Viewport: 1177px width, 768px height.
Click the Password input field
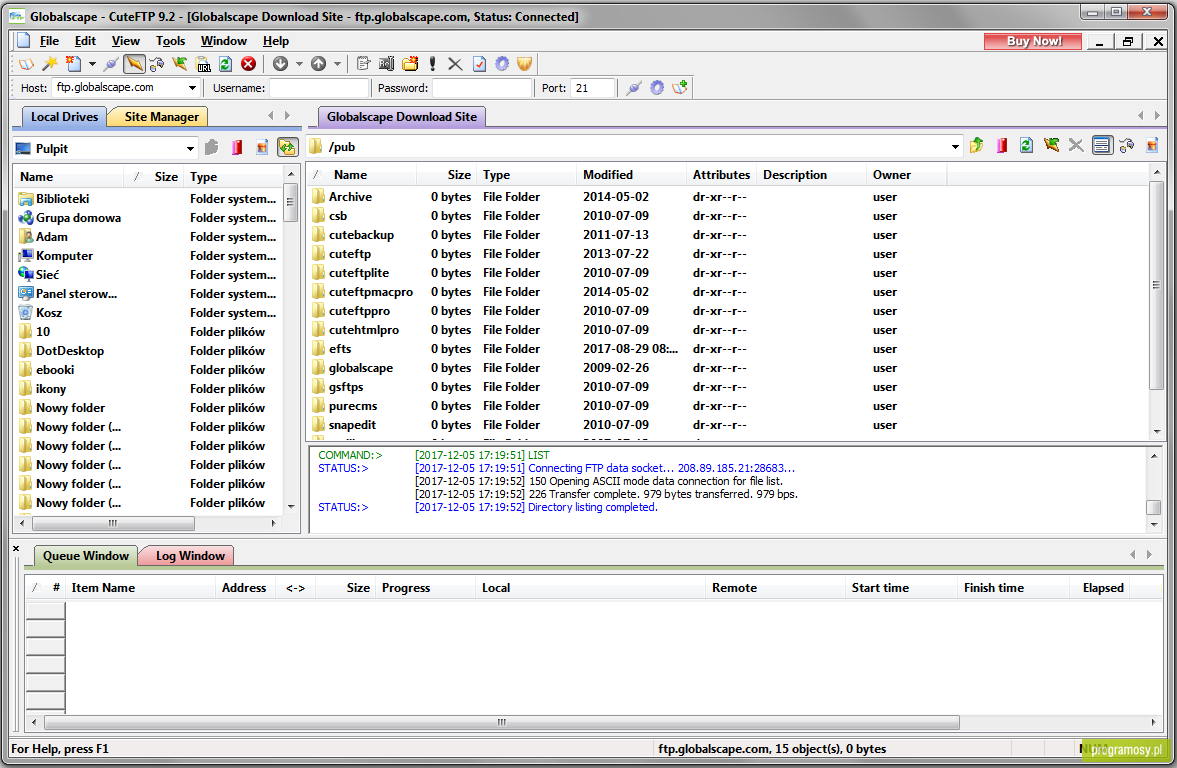482,88
